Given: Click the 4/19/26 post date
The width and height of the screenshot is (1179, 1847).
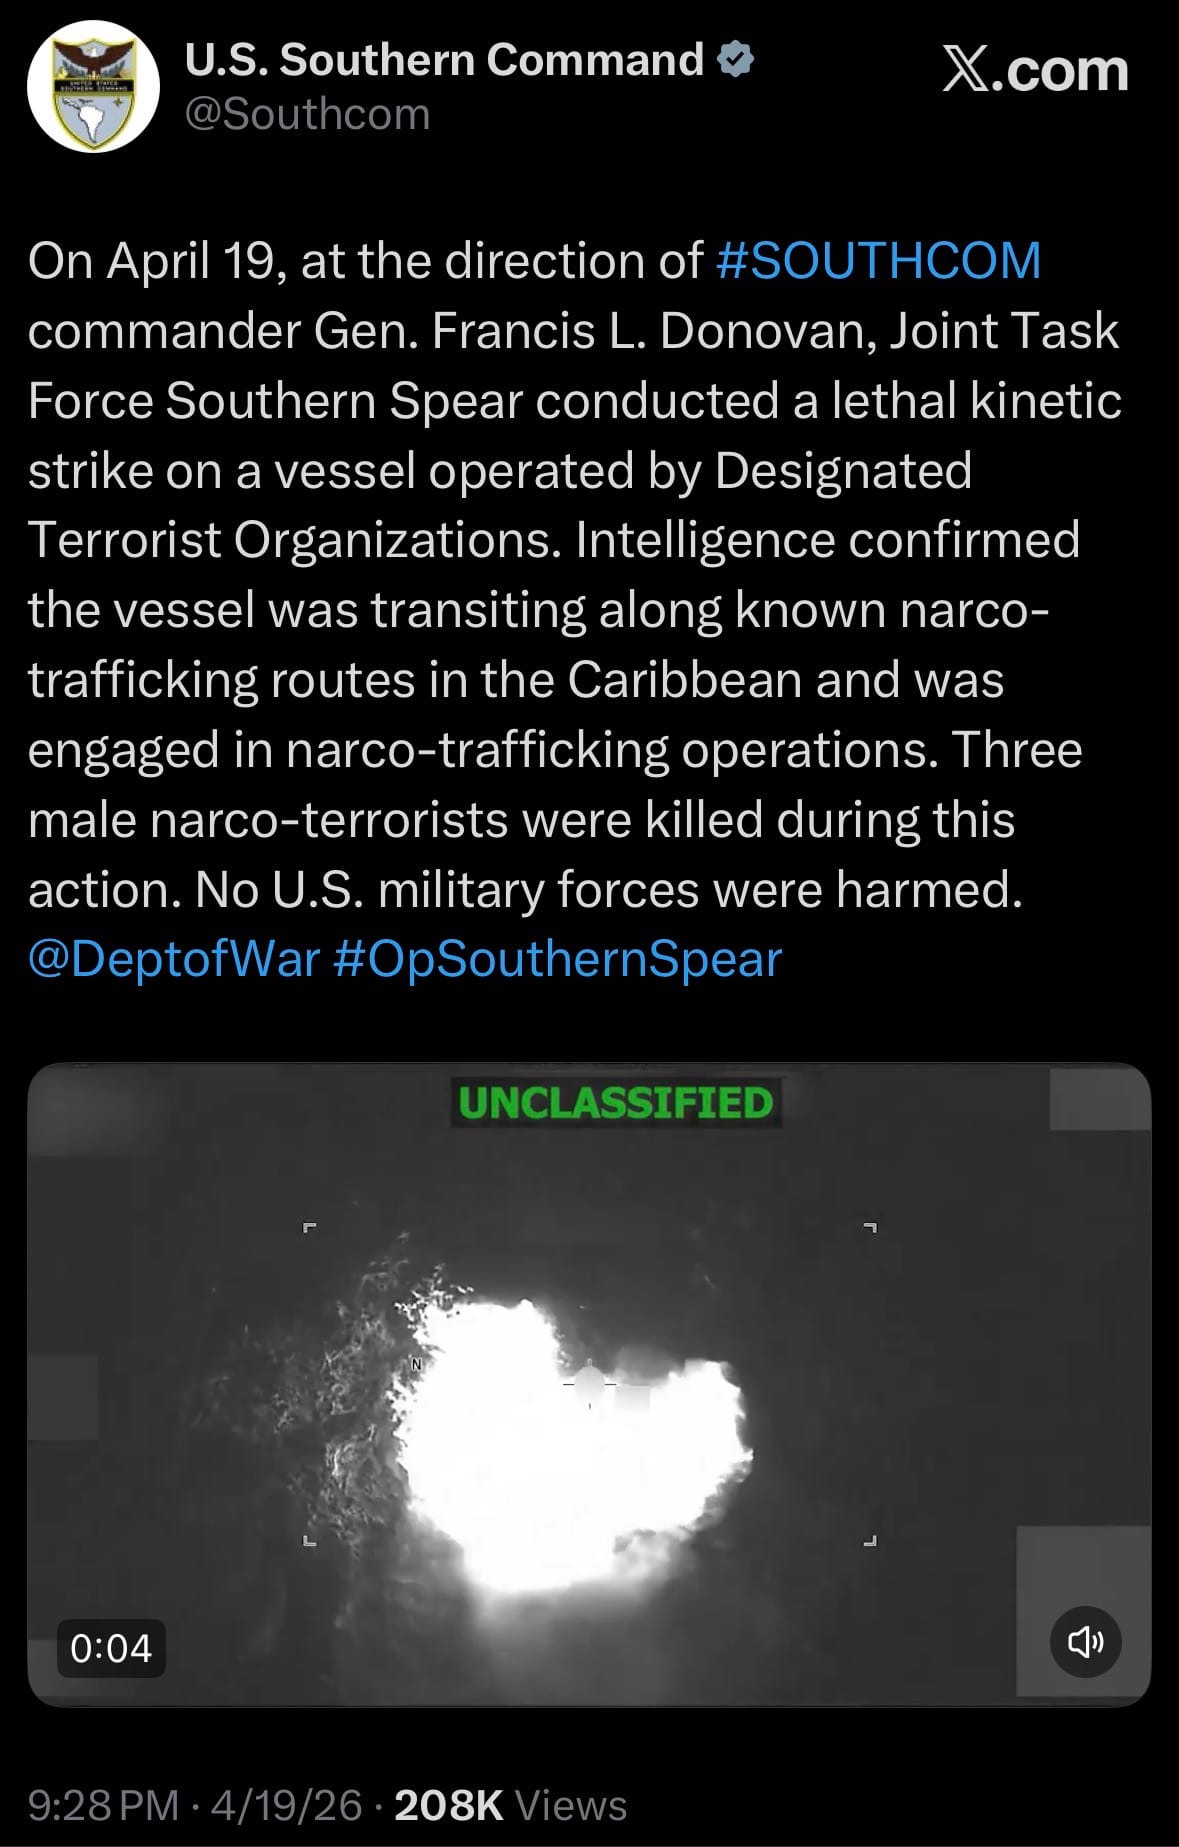Looking at the screenshot, I should pyautogui.click(x=287, y=1806).
